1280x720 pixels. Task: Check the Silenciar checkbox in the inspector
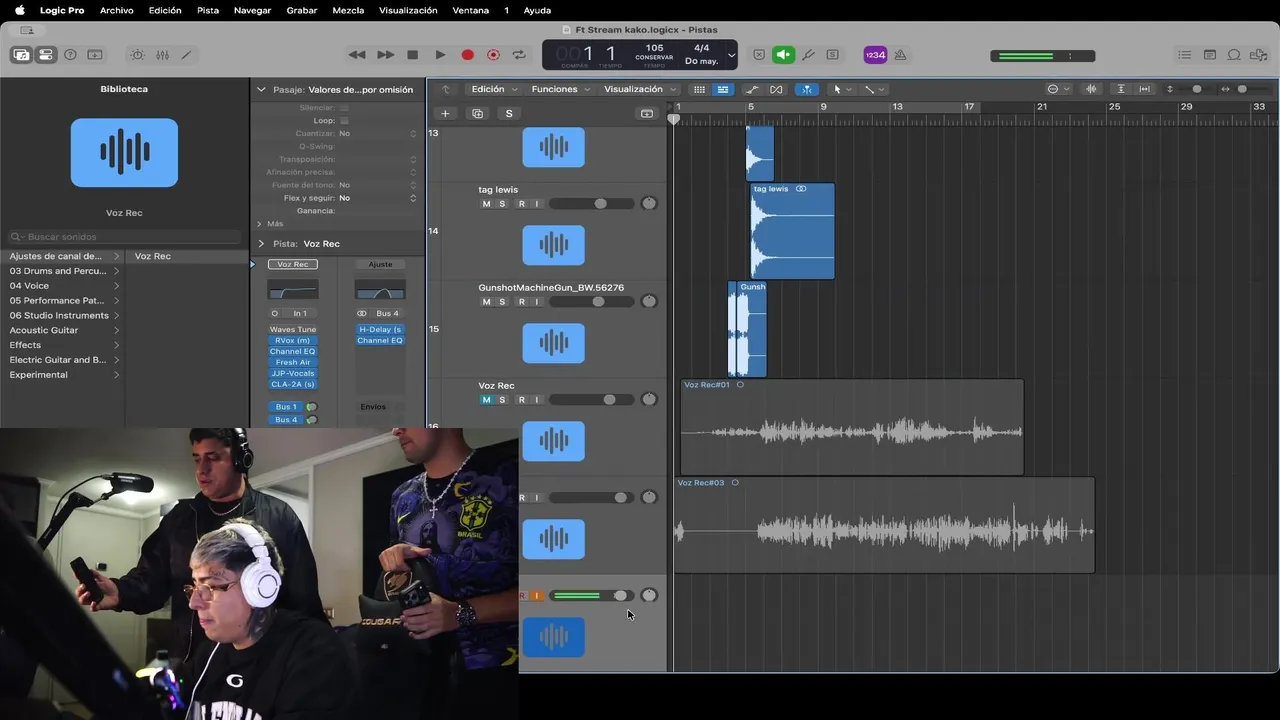point(344,107)
